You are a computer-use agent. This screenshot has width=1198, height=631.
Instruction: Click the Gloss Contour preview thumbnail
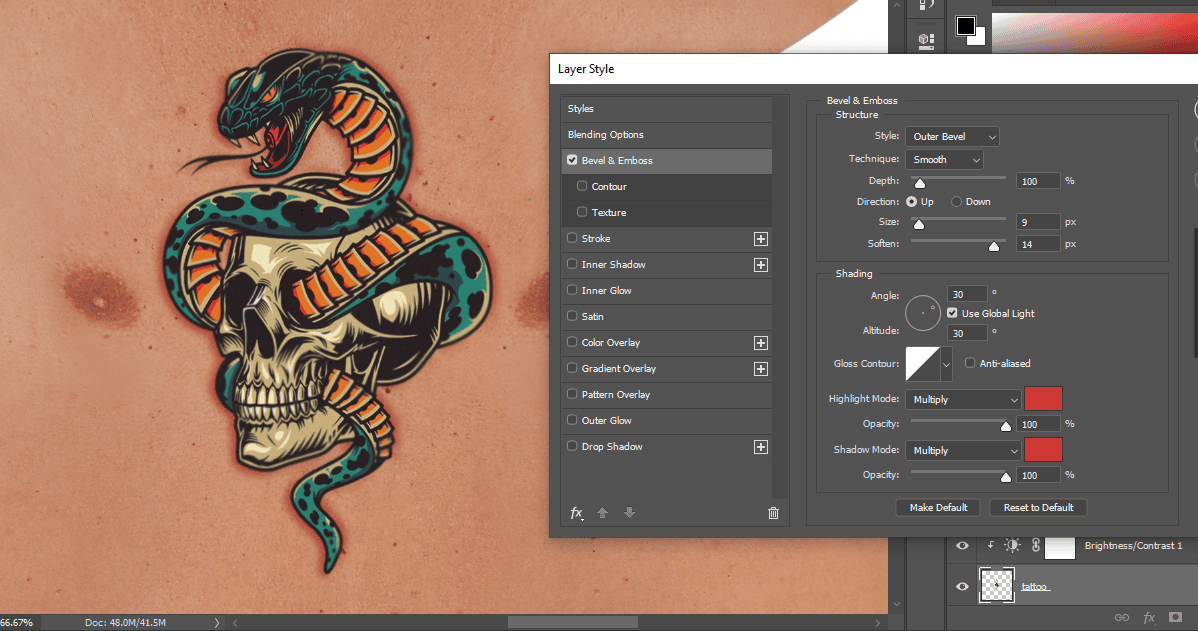pos(919,363)
